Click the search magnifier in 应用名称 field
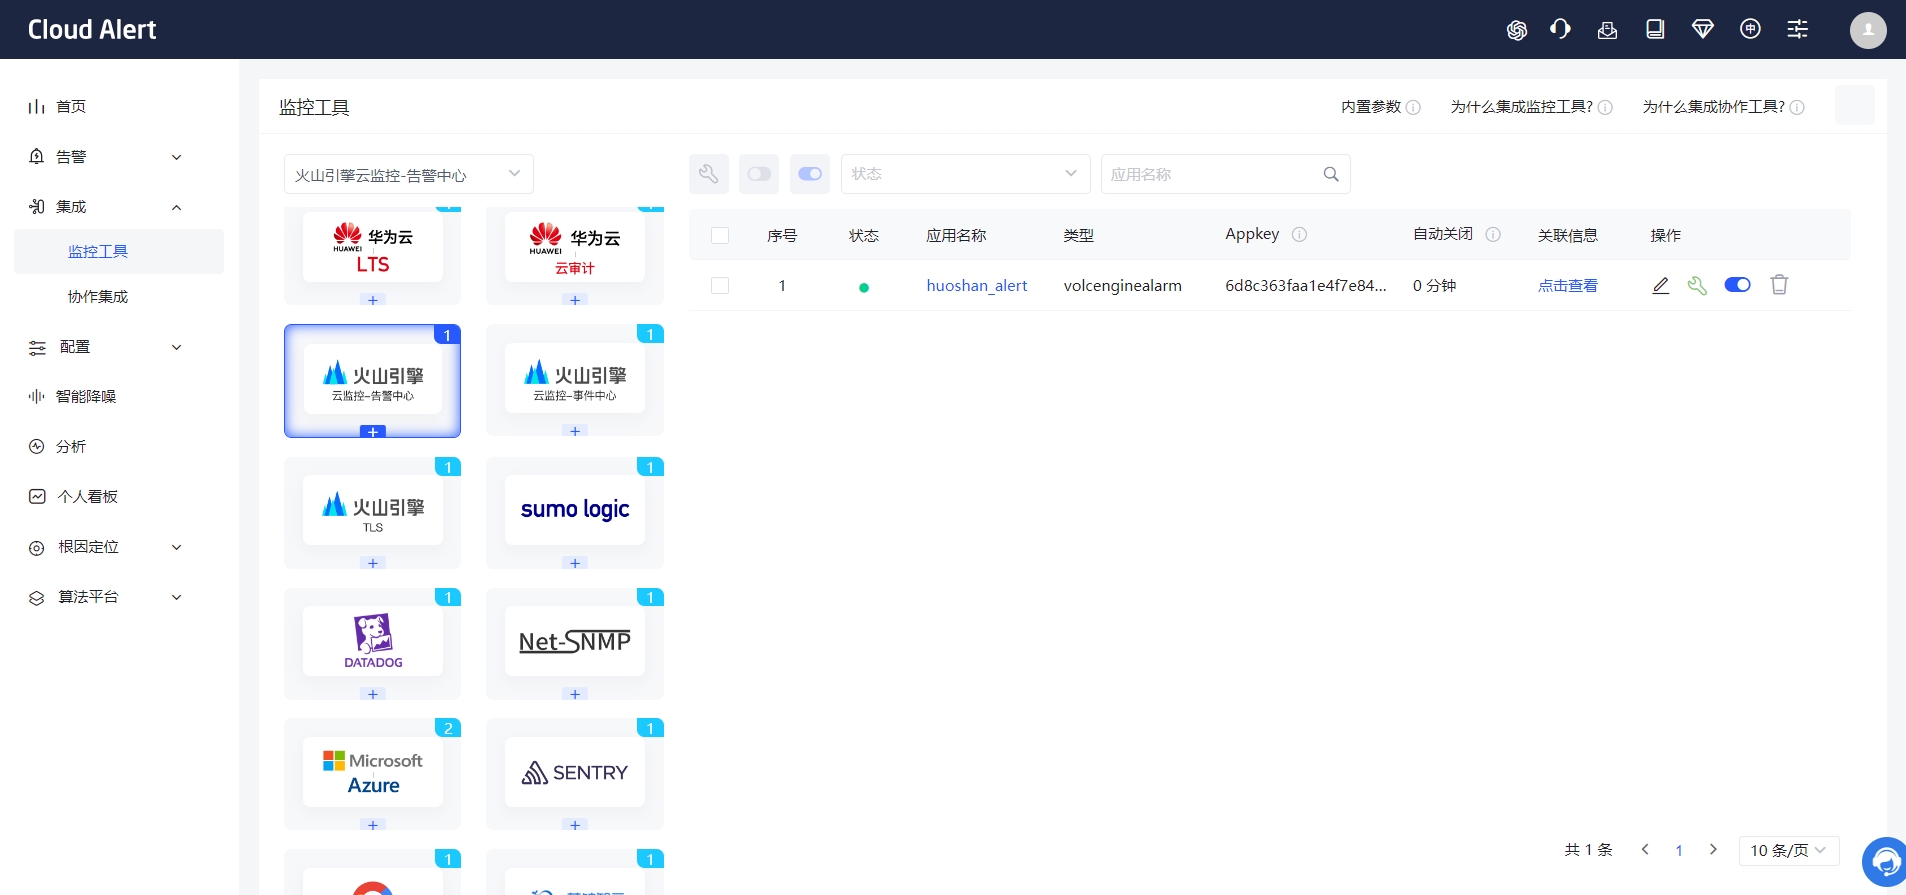Image resolution: width=1906 pixels, height=895 pixels. (x=1331, y=174)
